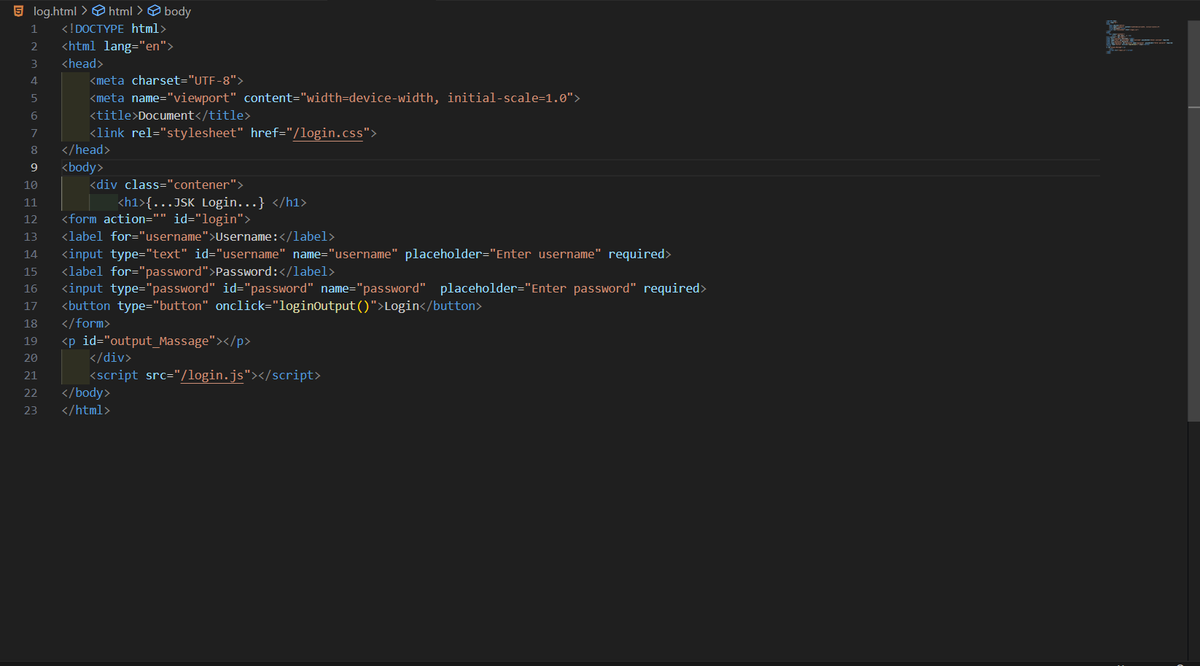
Task: Click the "Enter password" placeholder value
Action: (580, 288)
